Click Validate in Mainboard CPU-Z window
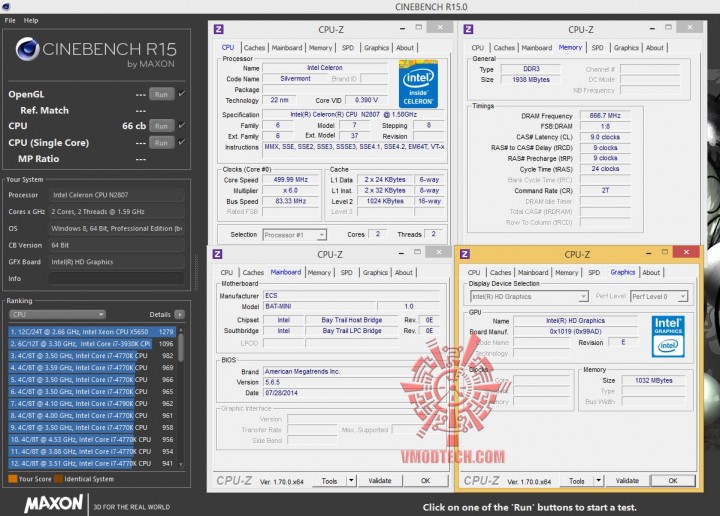 (x=380, y=481)
